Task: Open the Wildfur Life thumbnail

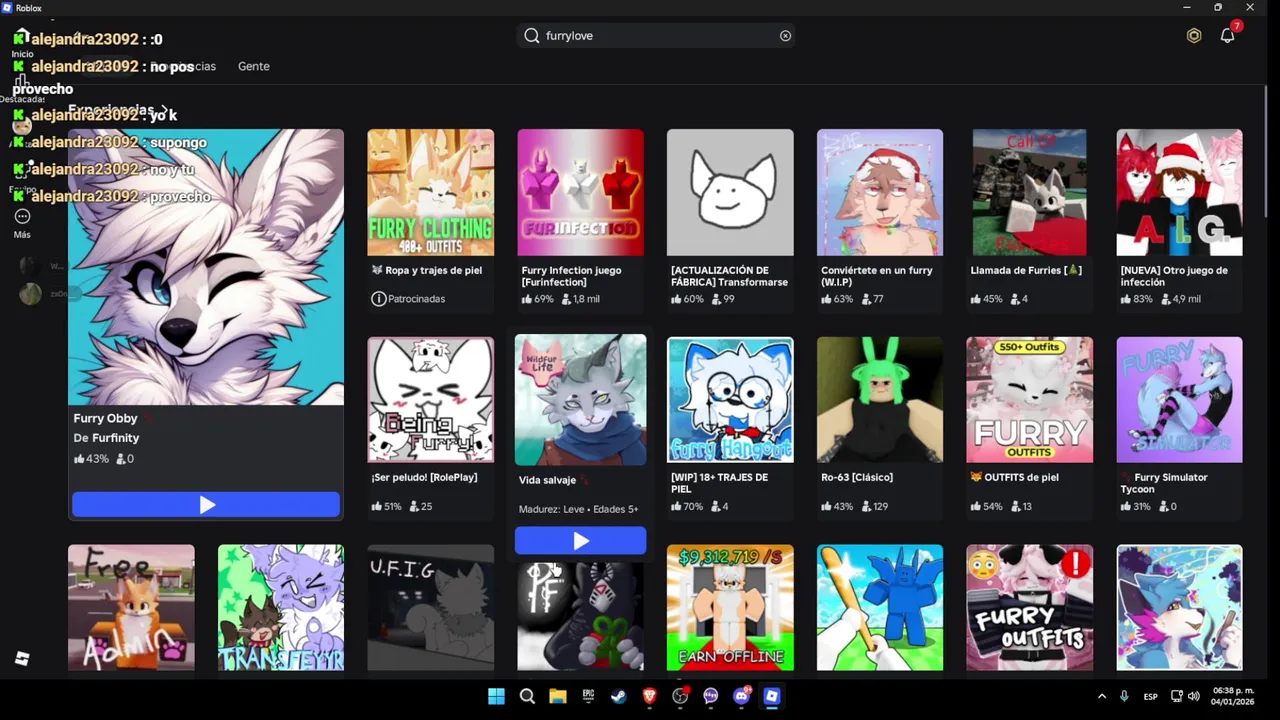Action: [581, 400]
